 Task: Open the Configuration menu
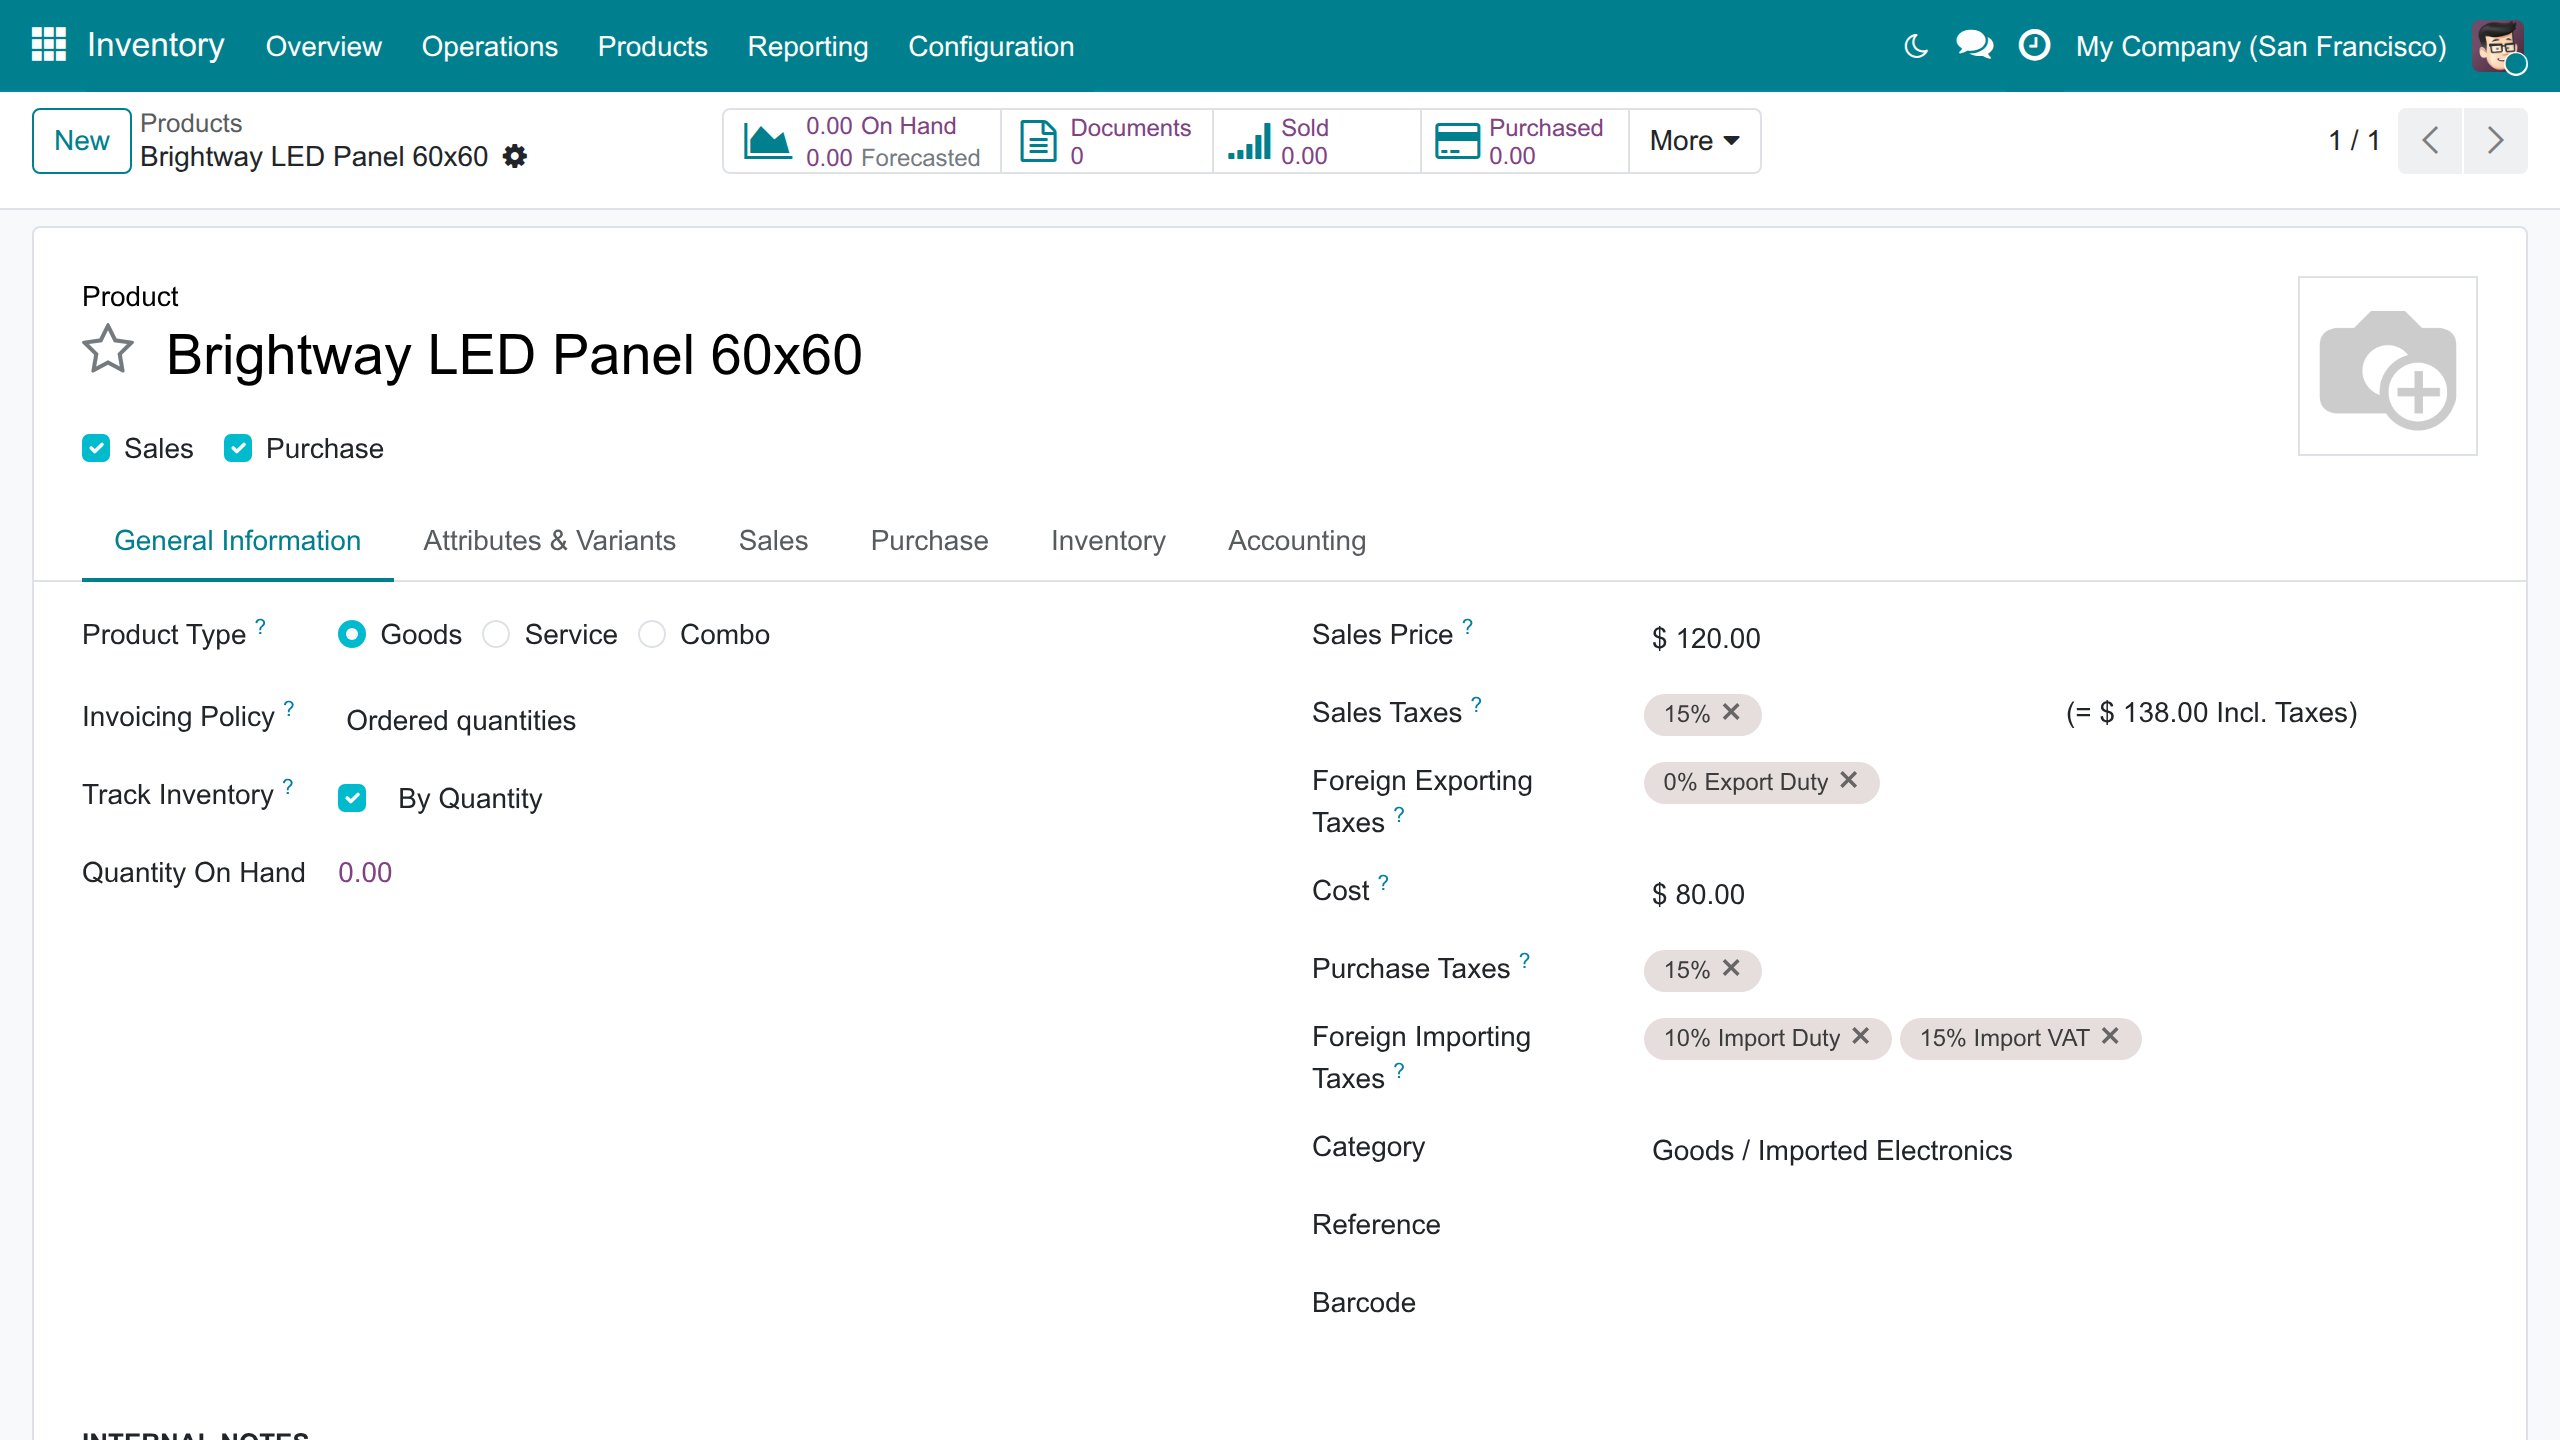click(991, 46)
